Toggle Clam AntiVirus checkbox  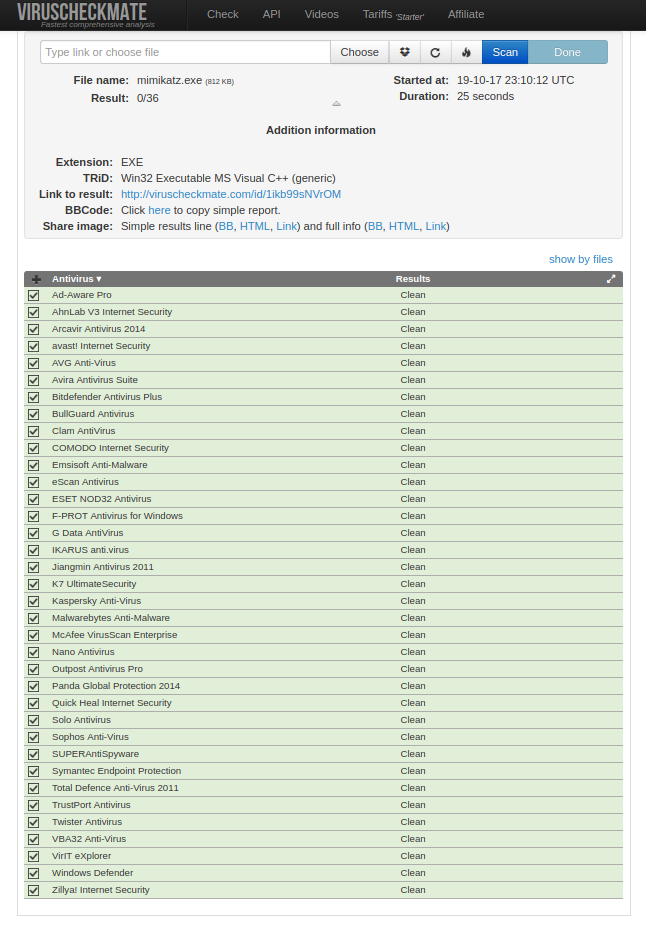click(x=34, y=431)
